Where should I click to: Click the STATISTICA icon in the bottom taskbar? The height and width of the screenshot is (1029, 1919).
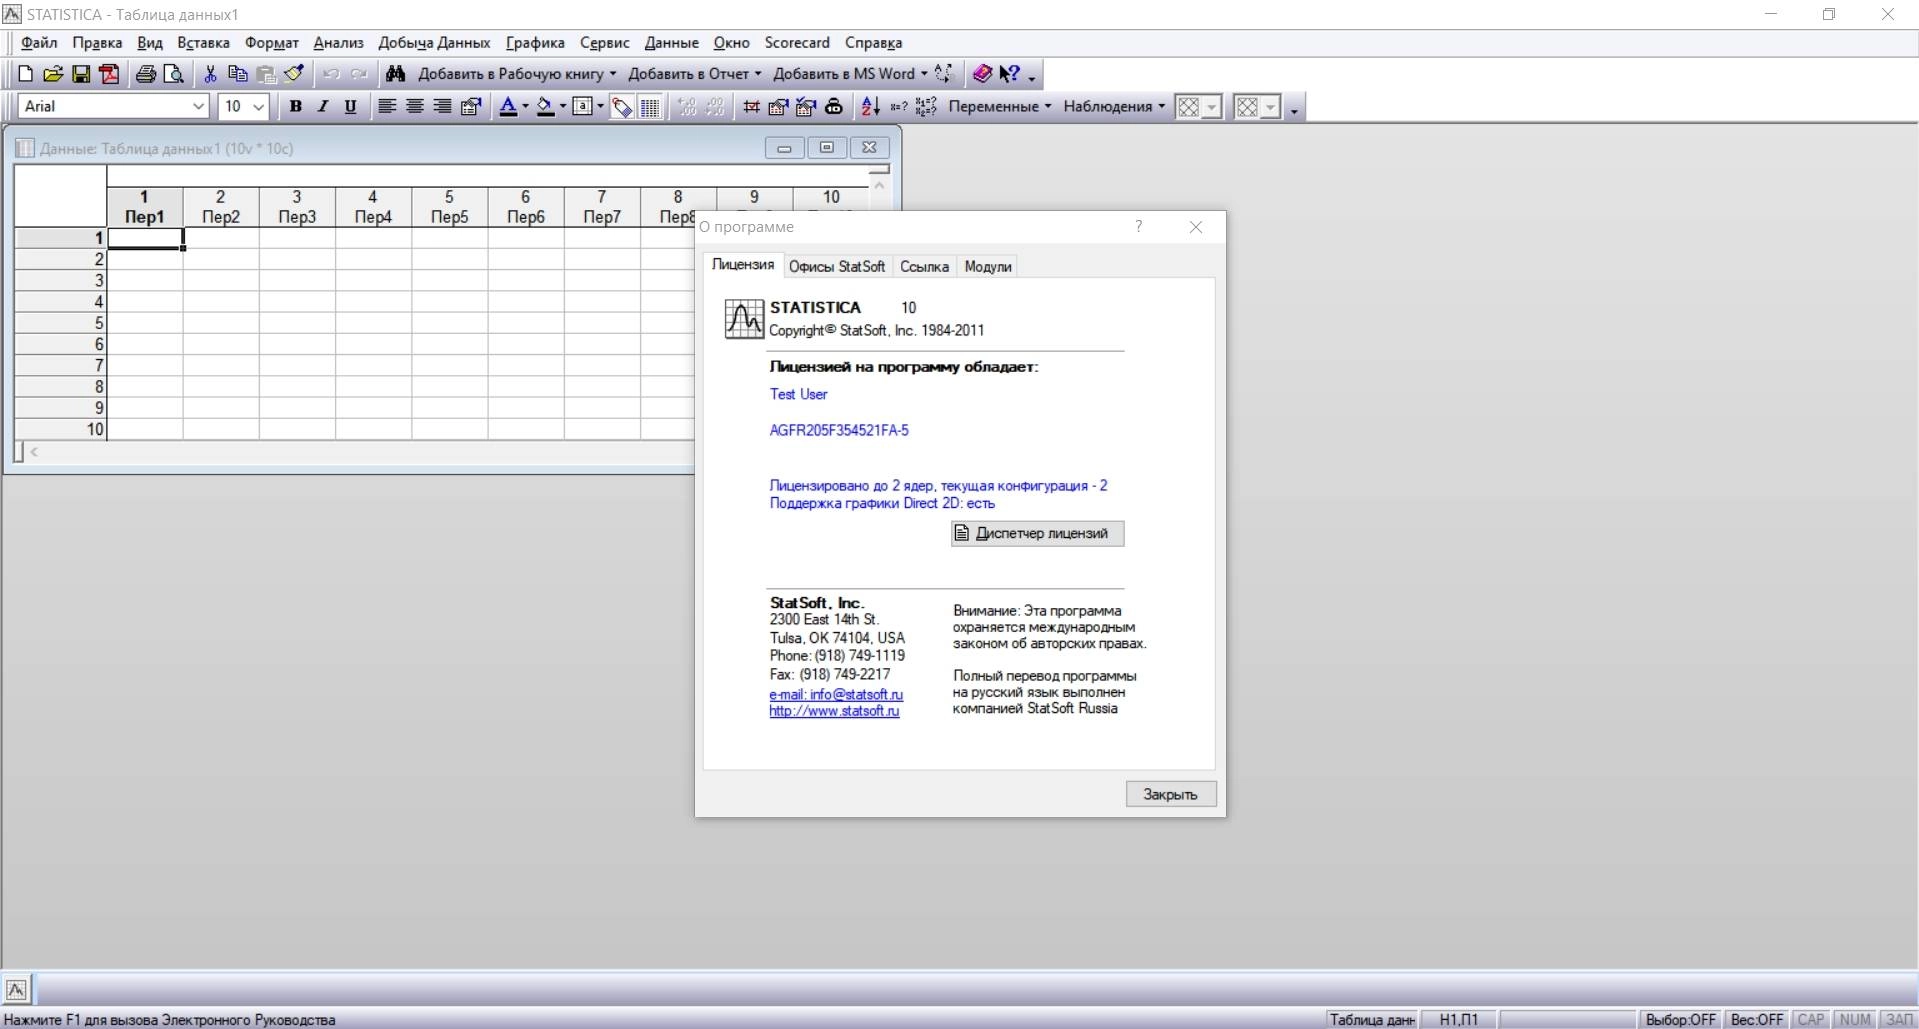pos(17,989)
